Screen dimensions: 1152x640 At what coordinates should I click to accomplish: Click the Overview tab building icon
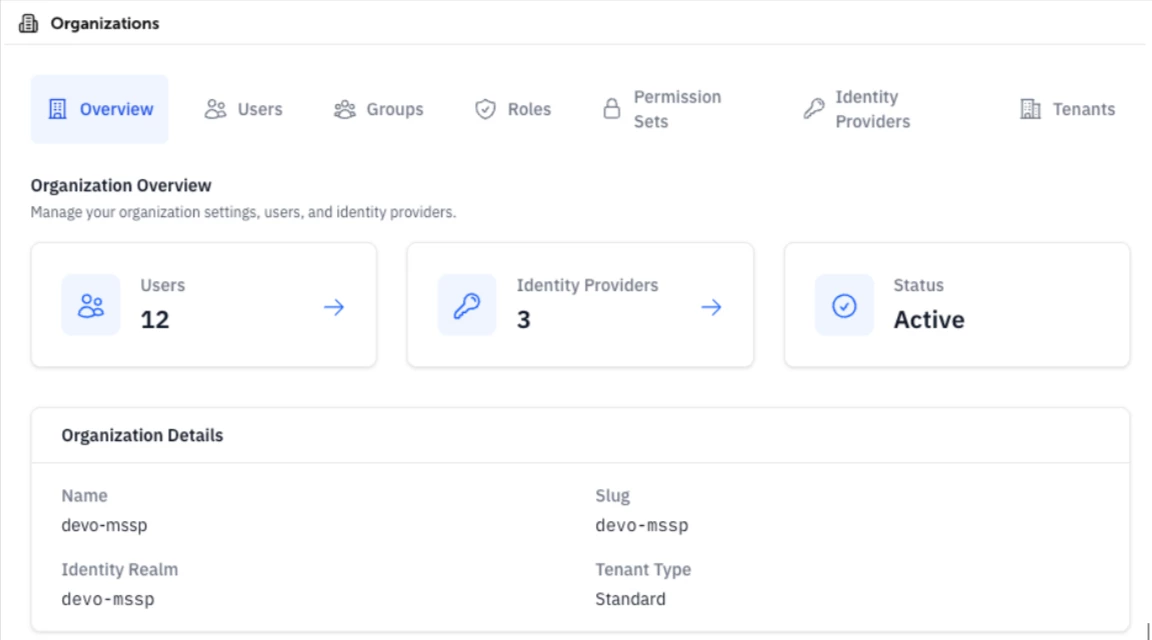(x=57, y=109)
